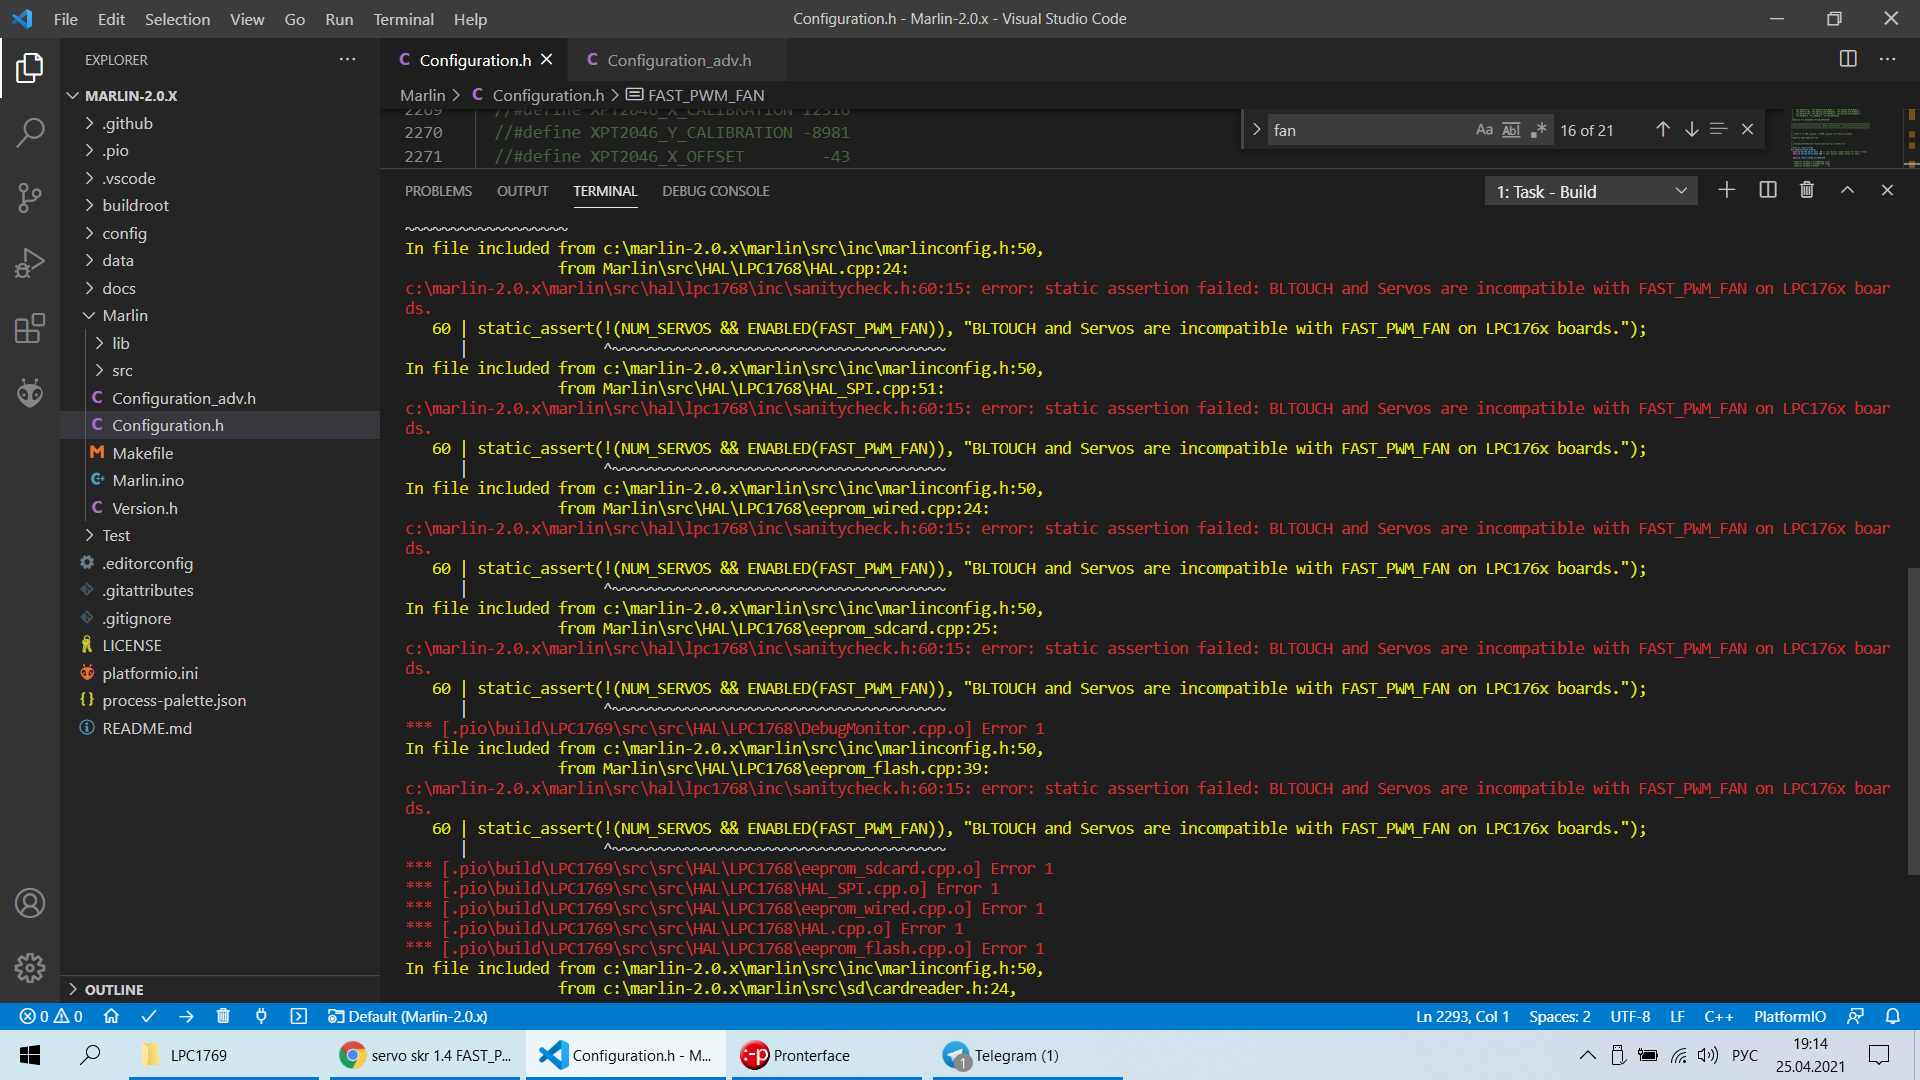1920x1080 pixels.
Task: Click the feedback icon in status bar
Action: click(x=1855, y=1016)
